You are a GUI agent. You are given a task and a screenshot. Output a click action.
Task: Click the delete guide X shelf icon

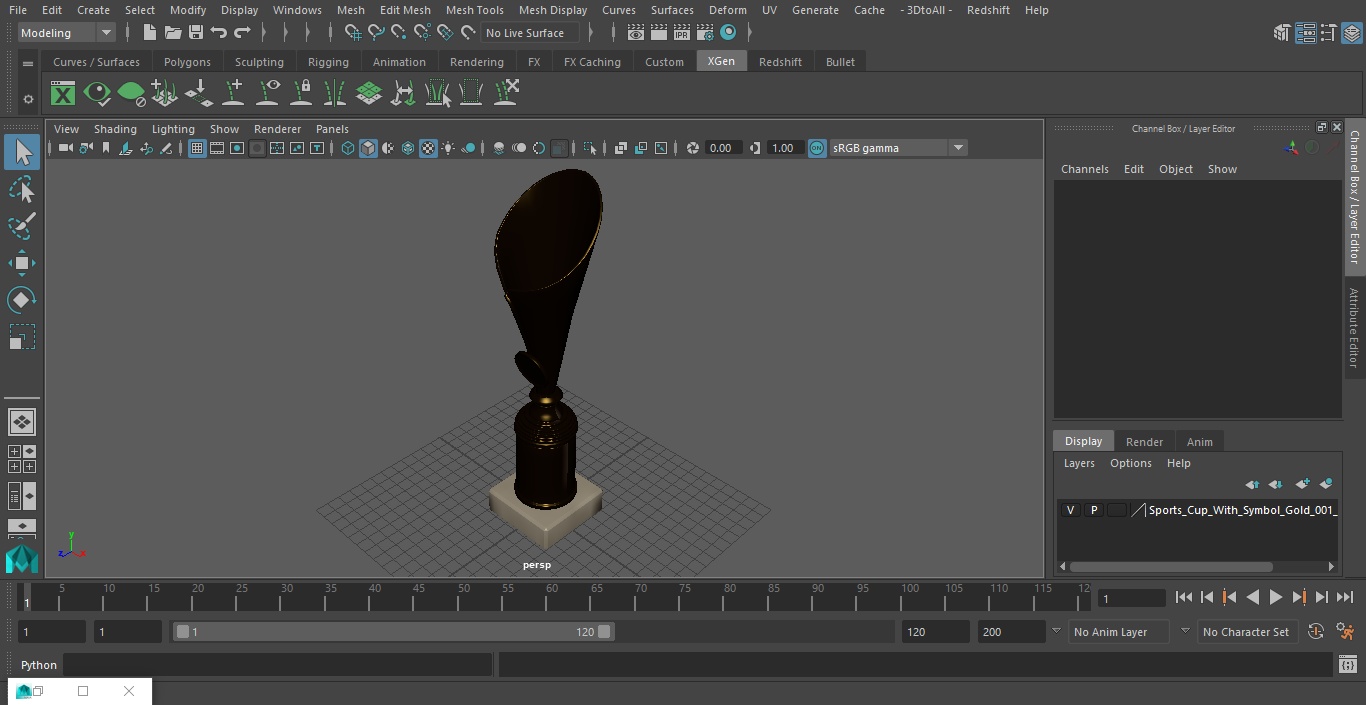tap(506, 93)
